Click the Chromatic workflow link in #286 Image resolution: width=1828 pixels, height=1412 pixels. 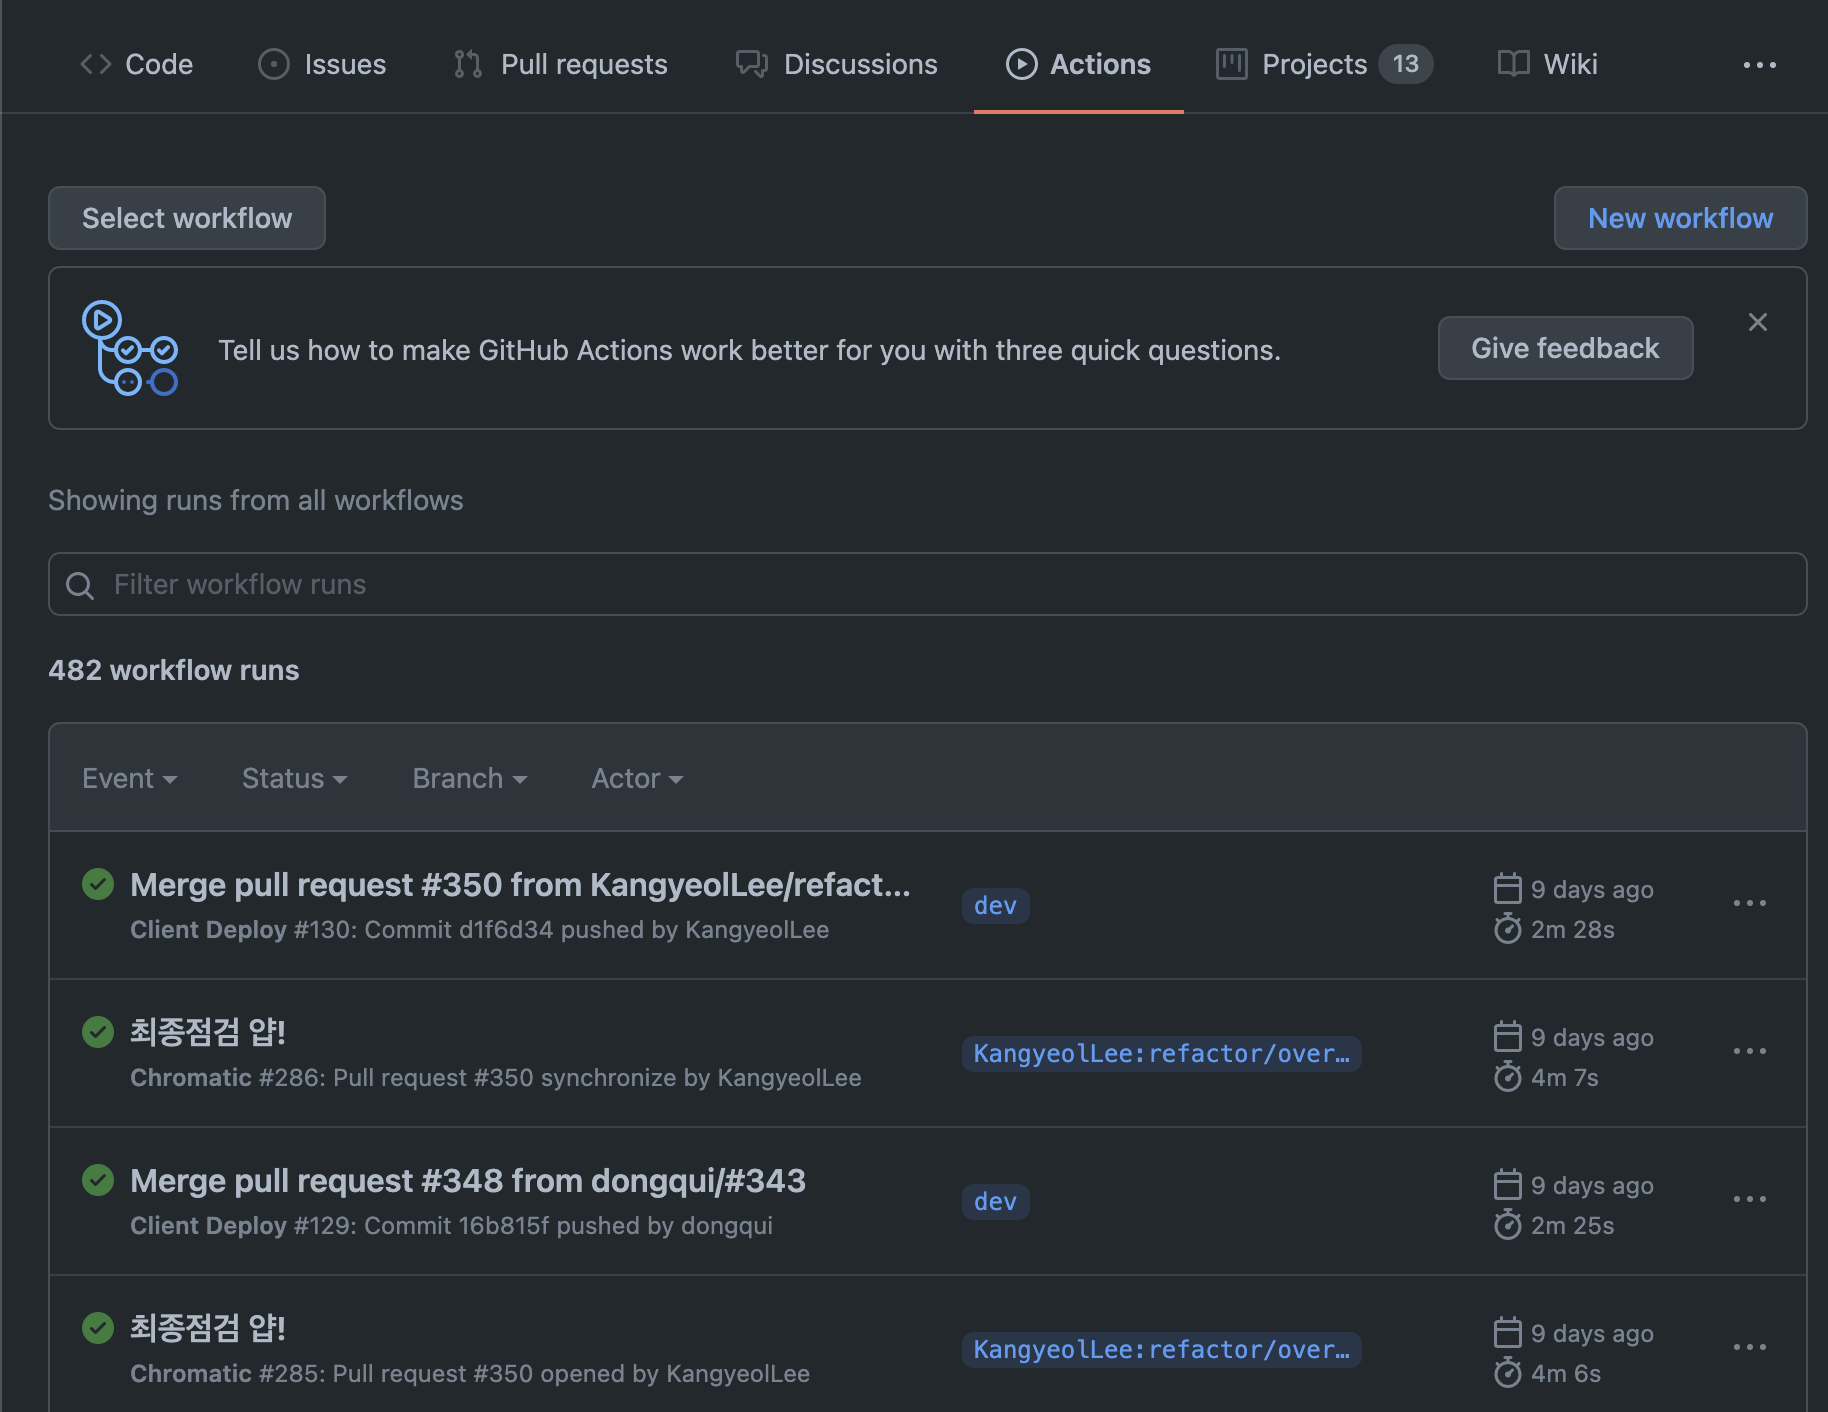click(x=191, y=1078)
